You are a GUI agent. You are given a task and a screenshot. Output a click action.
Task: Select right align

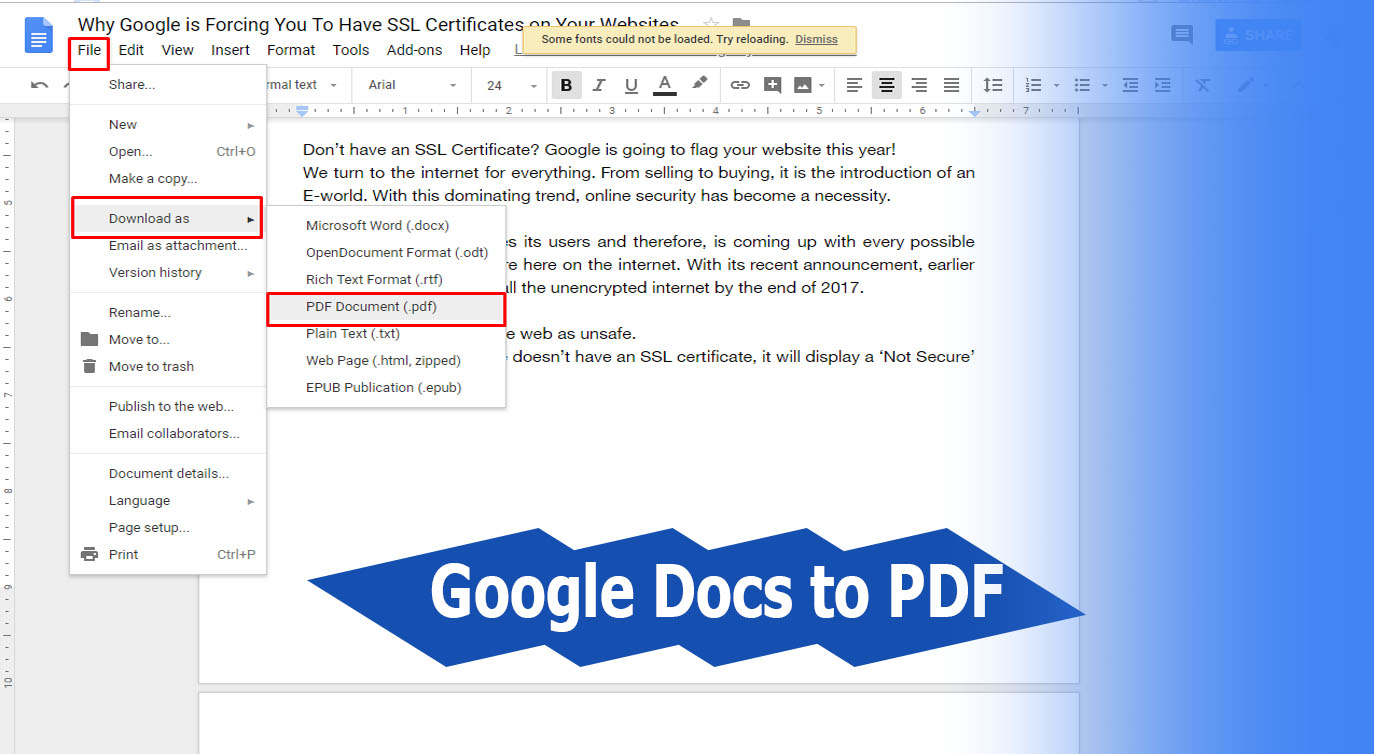919,85
